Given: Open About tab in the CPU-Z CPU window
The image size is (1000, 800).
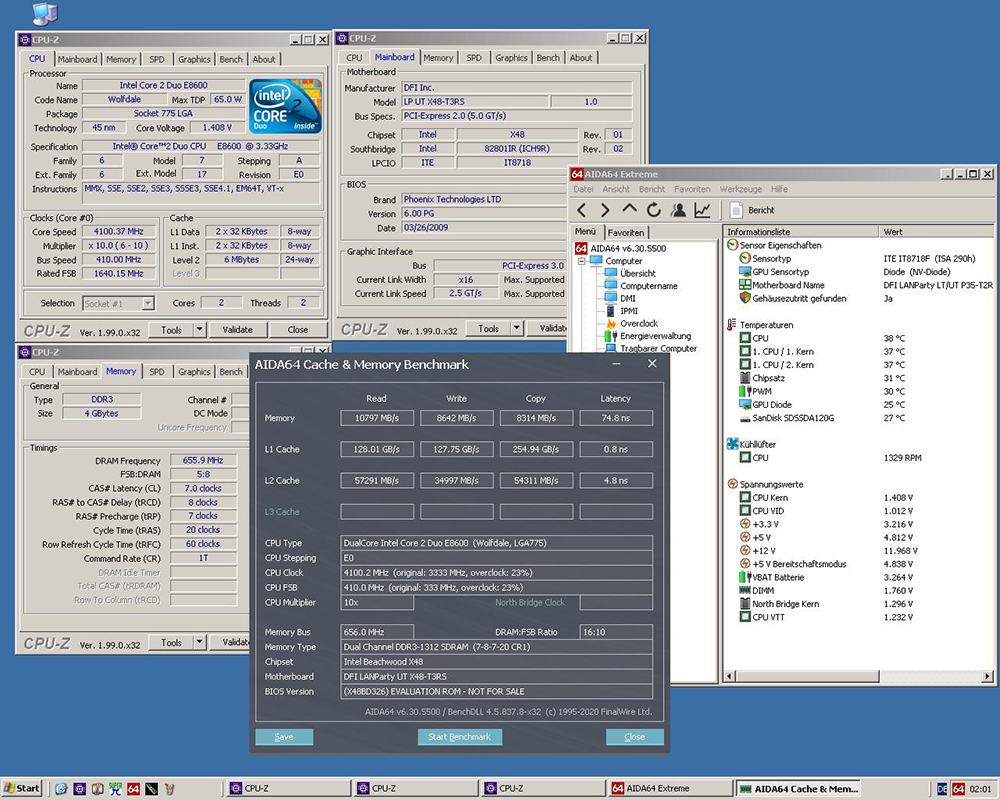Looking at the screenshot, I should (263, 59).
